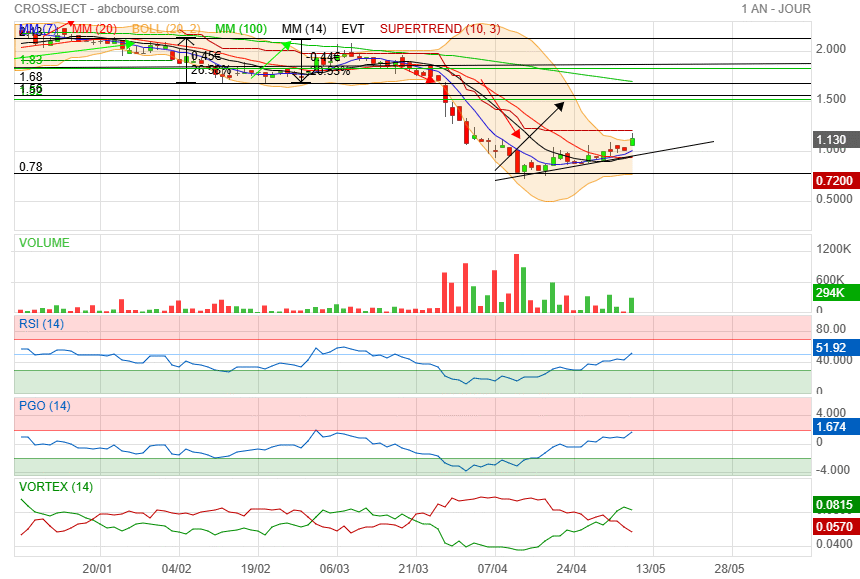Viewport: 860px width, 579px height.
Task: Select the "24/04" date on the time axis
Action: click(572, 569)
